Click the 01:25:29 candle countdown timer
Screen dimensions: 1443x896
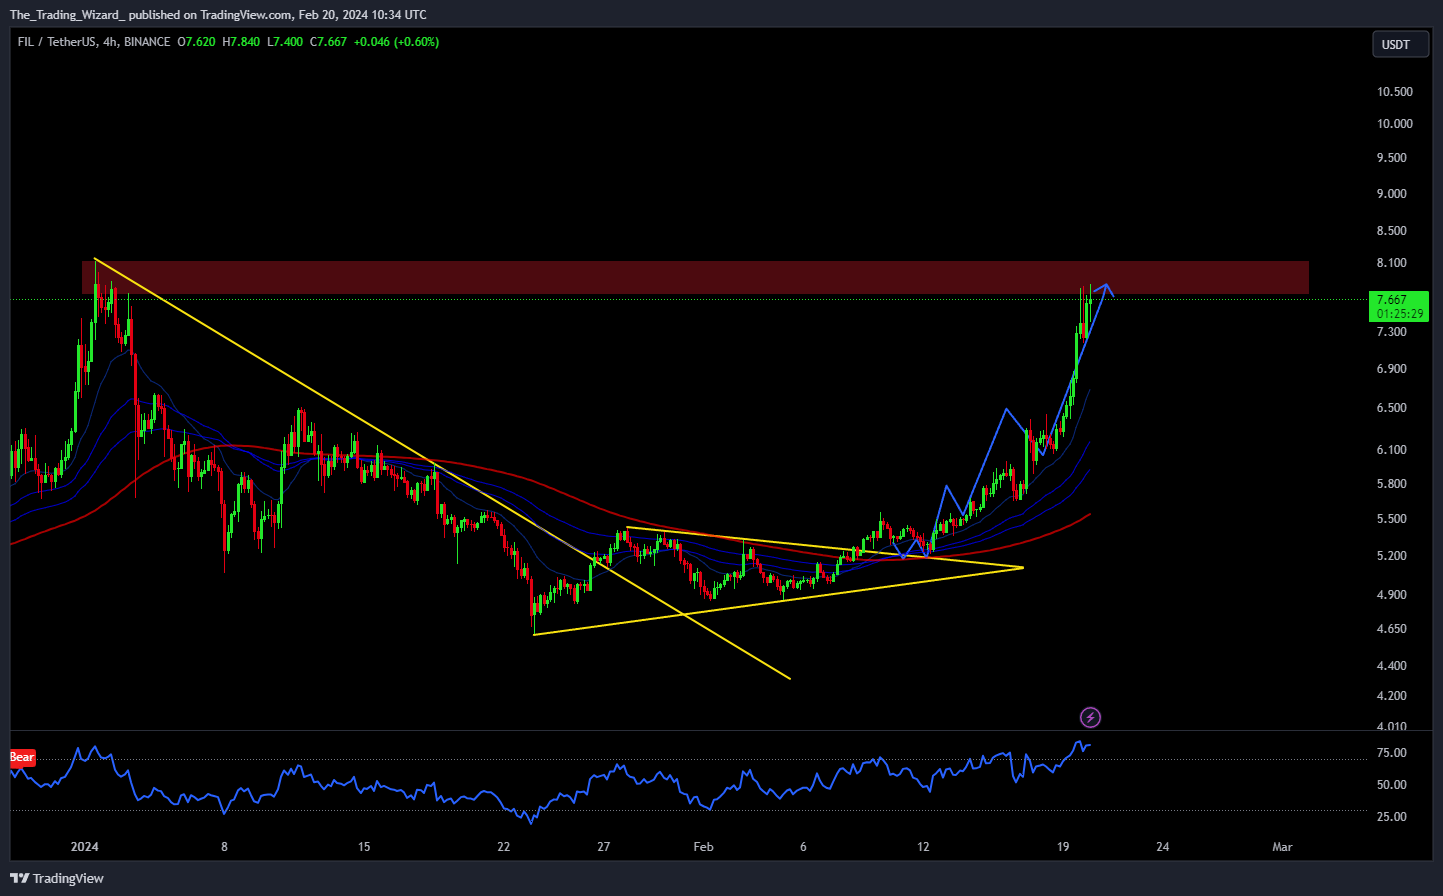point(1399,314)
